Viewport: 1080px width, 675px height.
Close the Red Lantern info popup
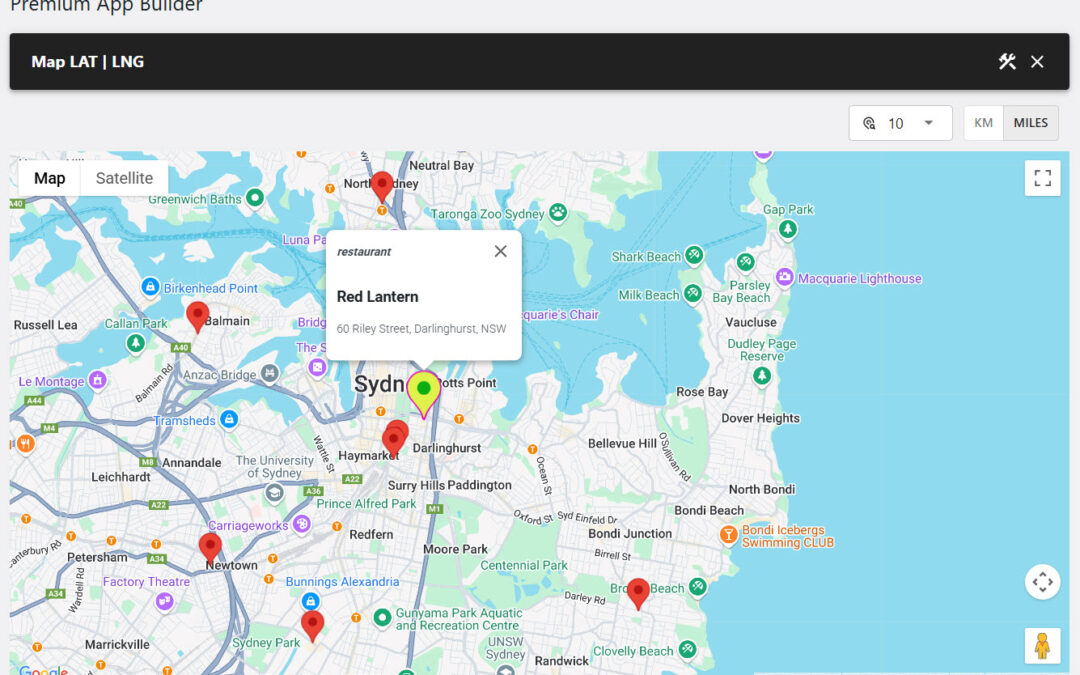point(501,251)
